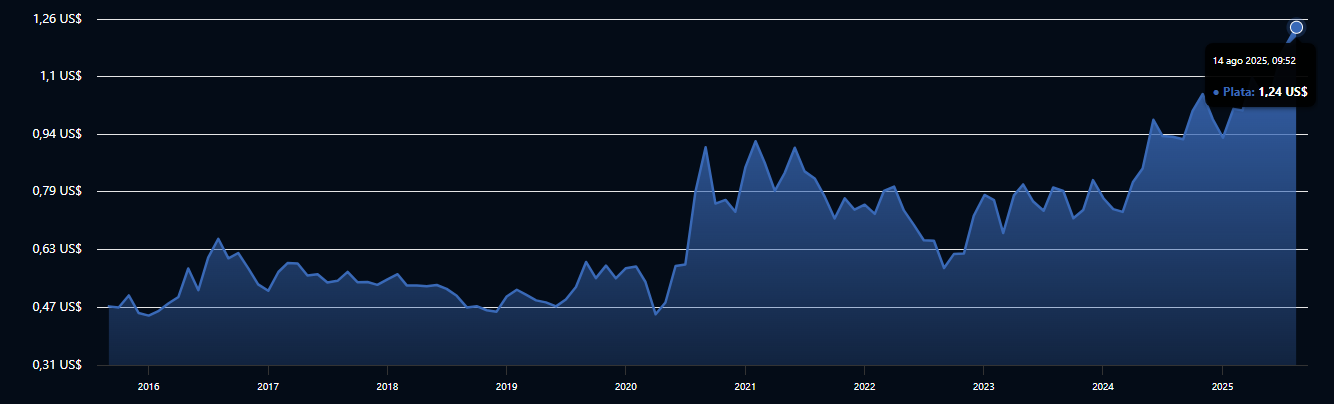This screenshot has height=404, width=1334.
Task: Click the 2018 x-axis year label
Action: [x=387, y=386]
